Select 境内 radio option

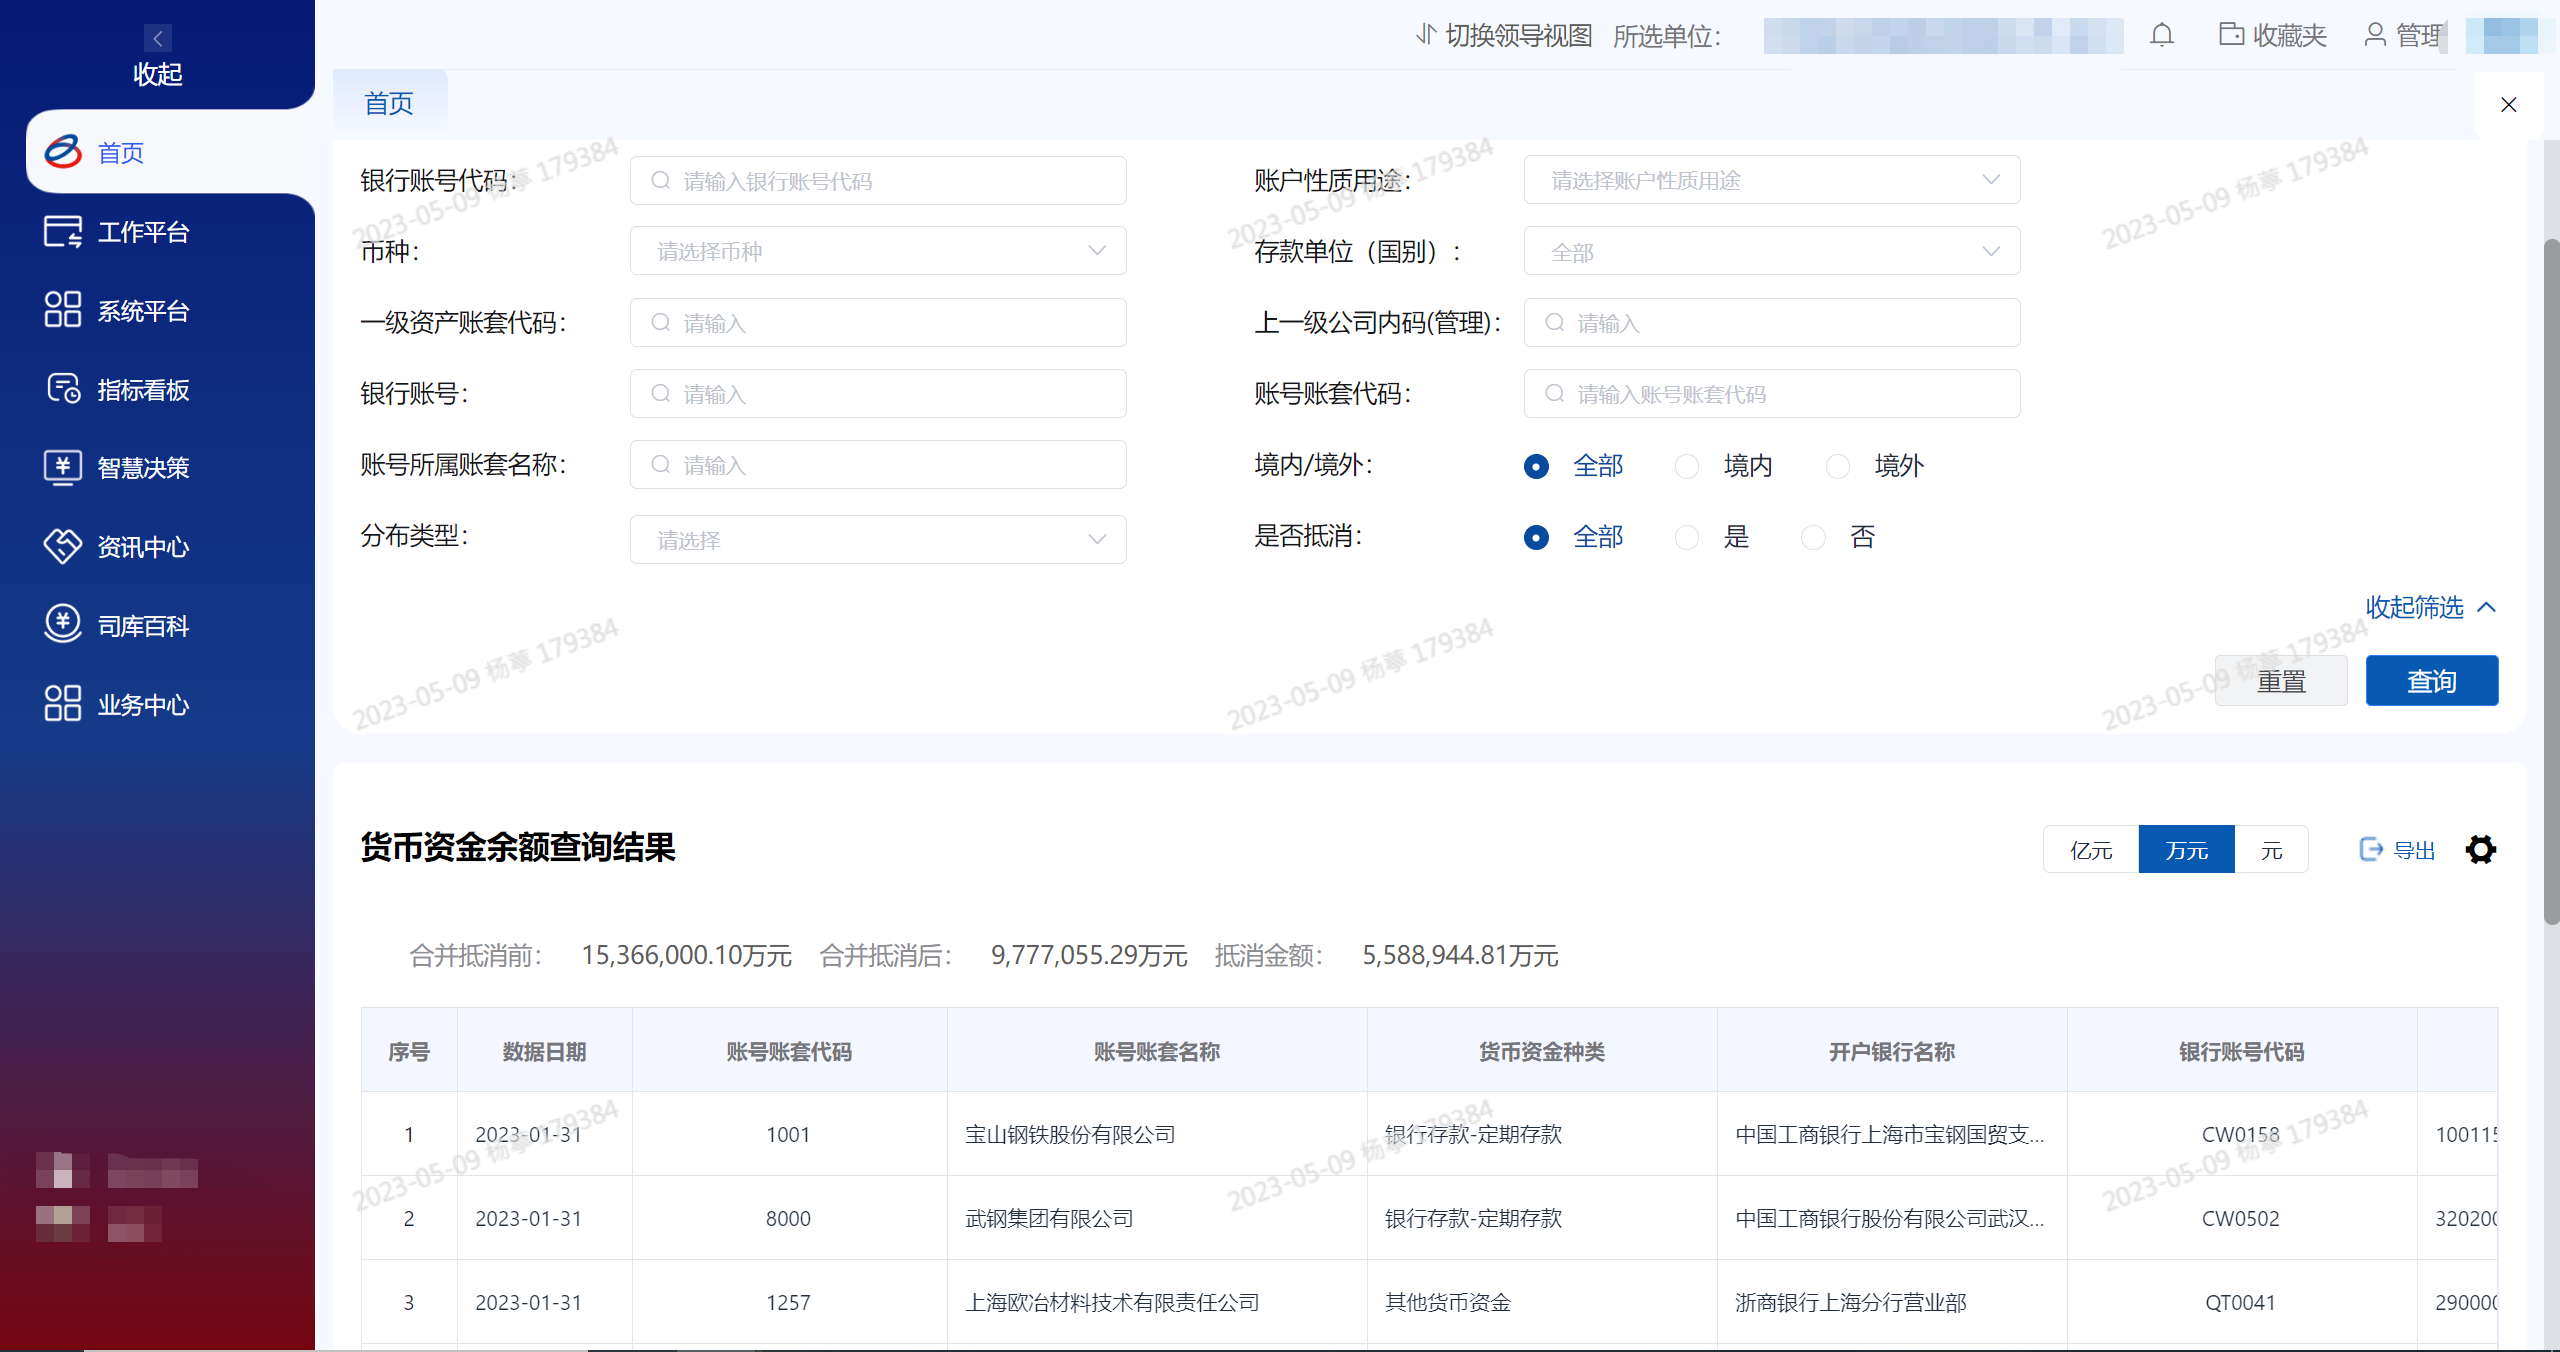pos(1687,466)
